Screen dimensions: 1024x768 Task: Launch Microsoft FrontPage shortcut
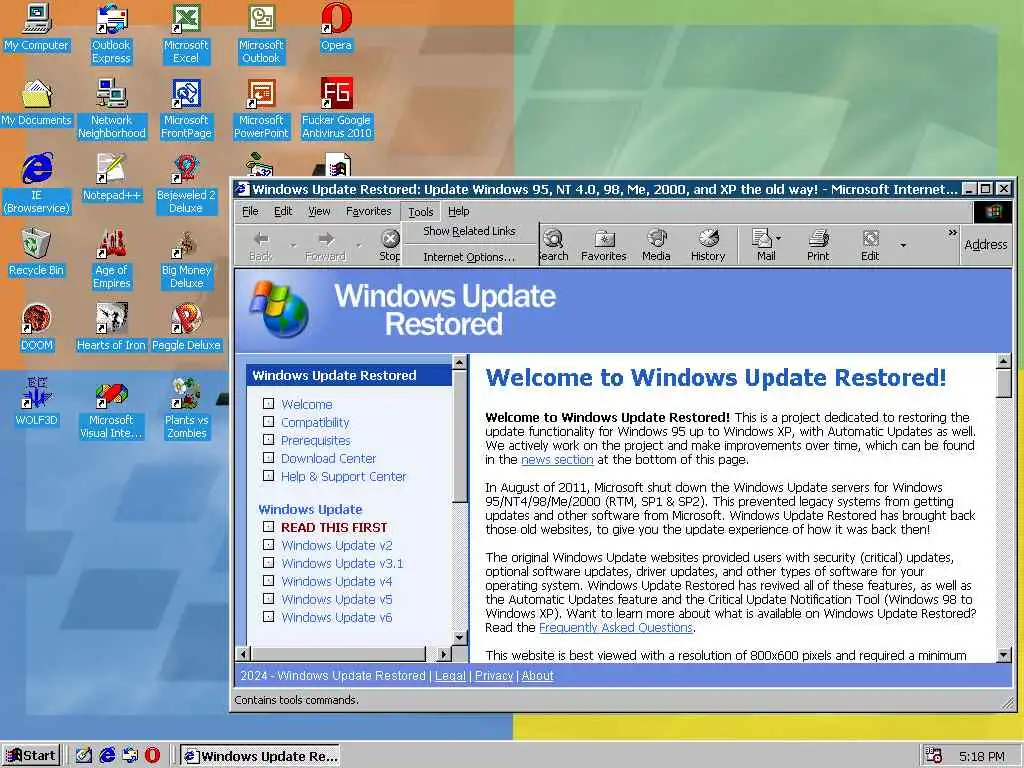click(186, 108)
